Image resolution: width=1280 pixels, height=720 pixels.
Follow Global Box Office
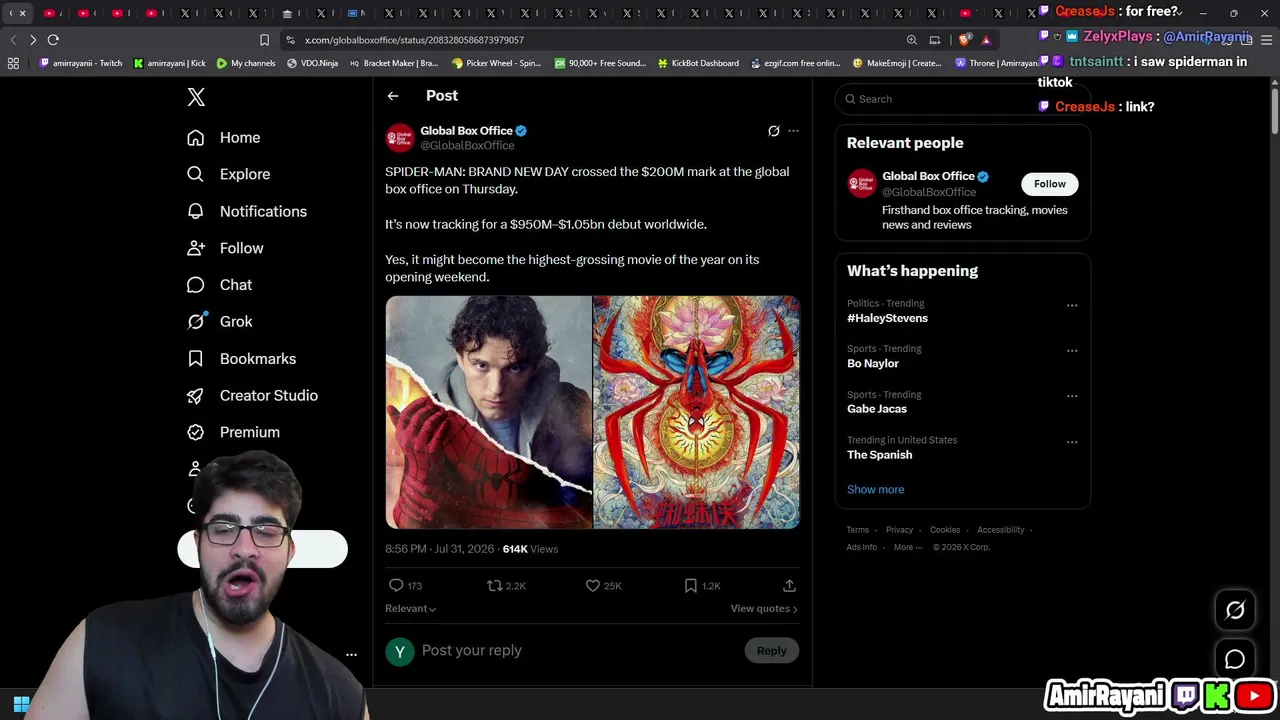[x=1049, y=184]
